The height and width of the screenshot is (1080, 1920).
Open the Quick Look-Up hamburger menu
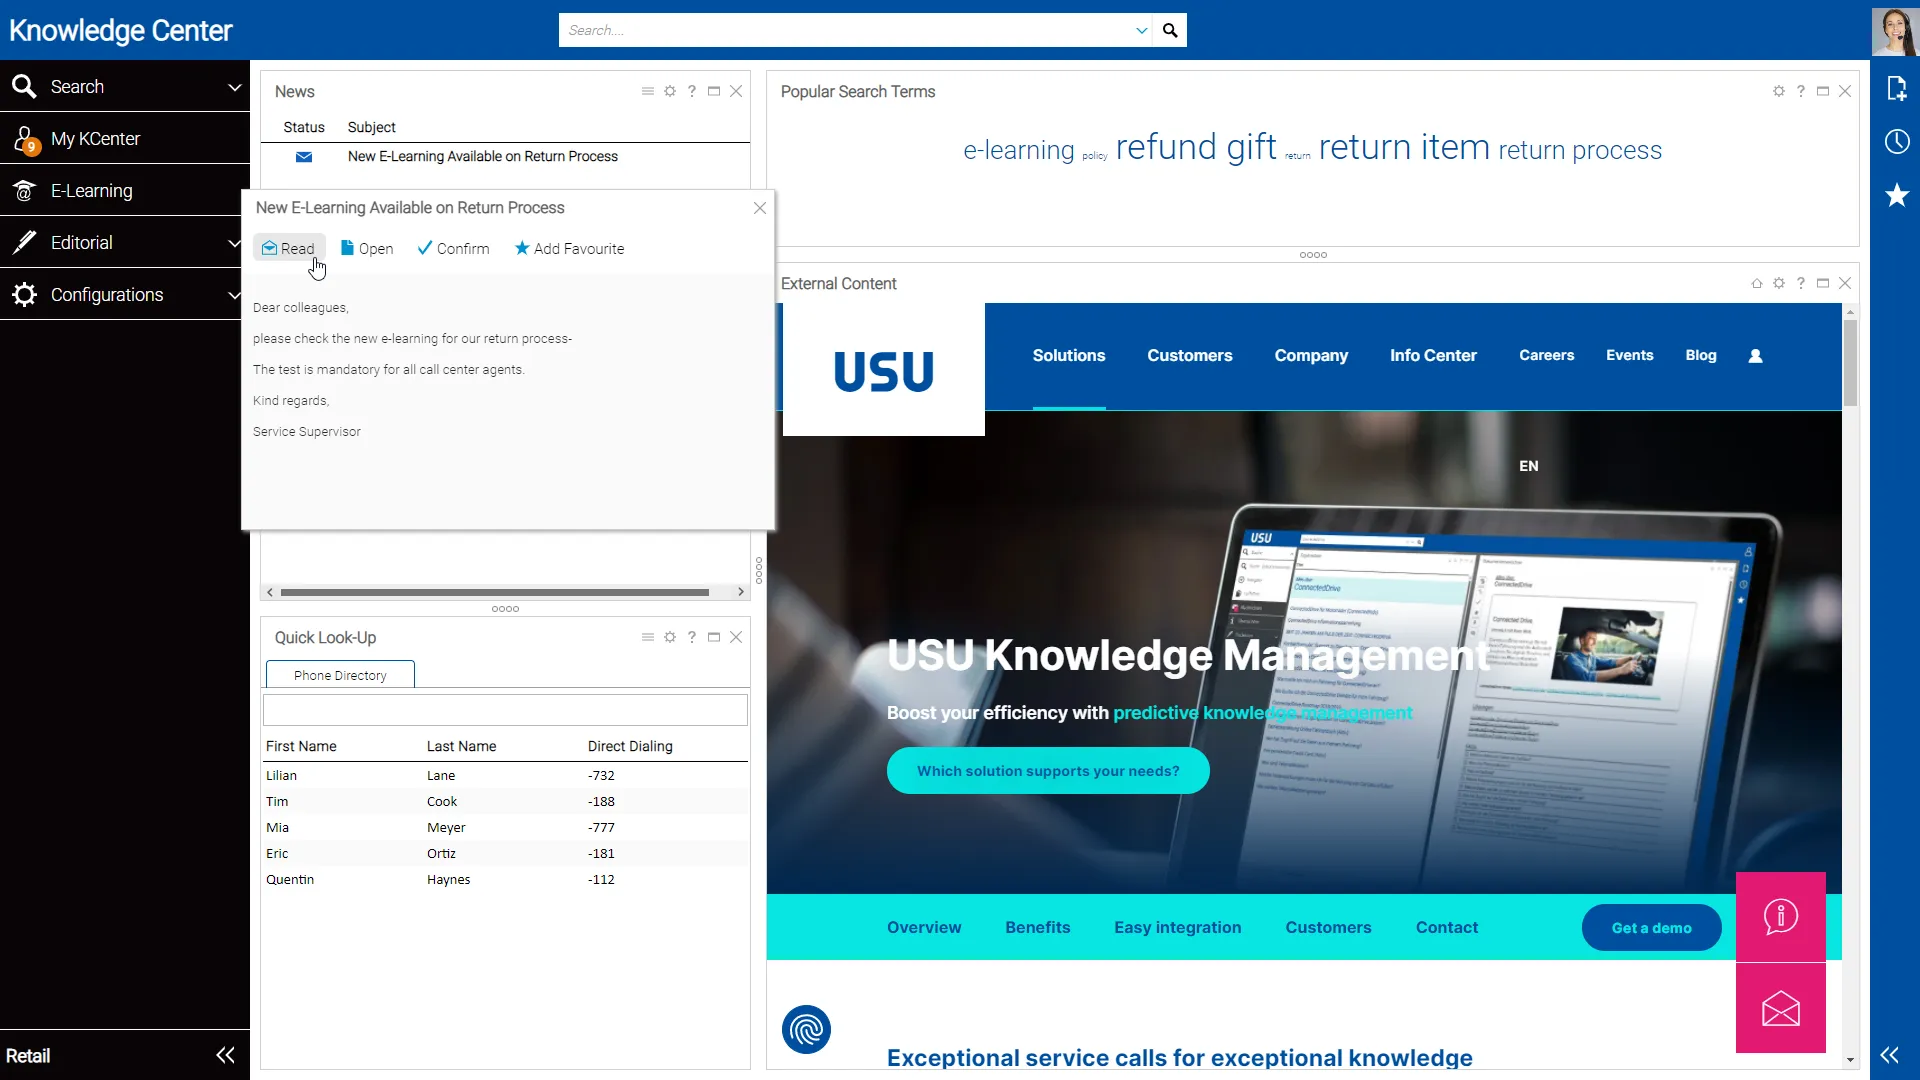[x=647, y=637]
